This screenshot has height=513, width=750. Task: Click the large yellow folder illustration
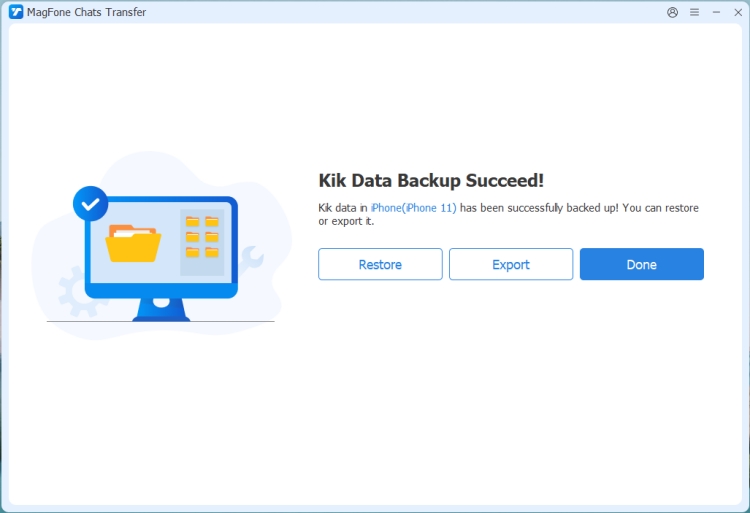click(x=133, y=243)
